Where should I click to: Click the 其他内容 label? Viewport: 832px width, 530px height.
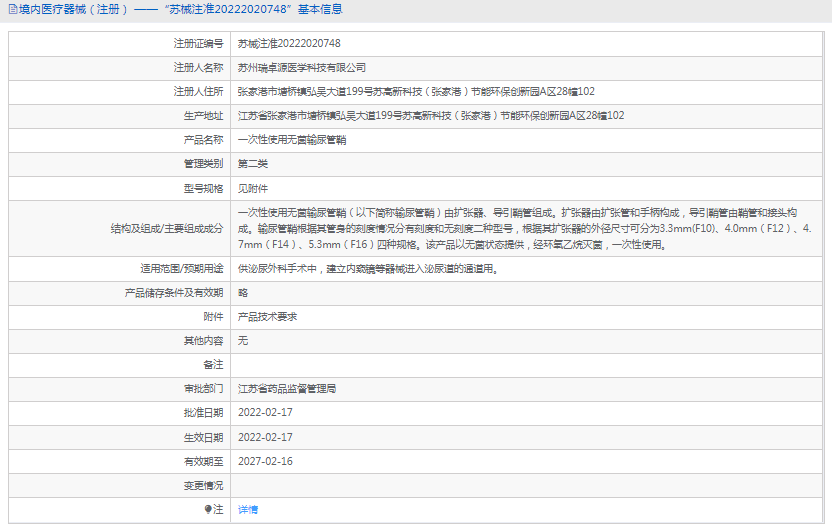click(204, 341)
